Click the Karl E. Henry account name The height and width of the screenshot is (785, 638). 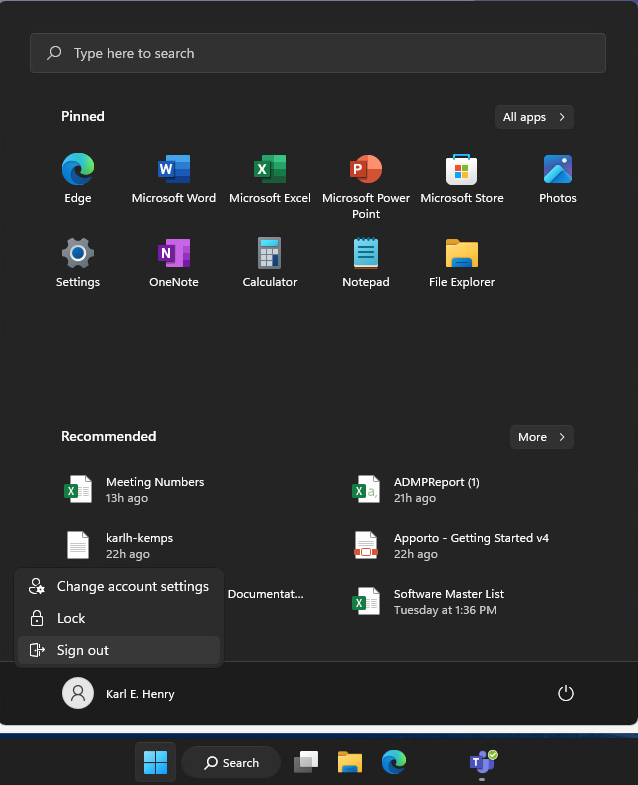click(140, 694)
